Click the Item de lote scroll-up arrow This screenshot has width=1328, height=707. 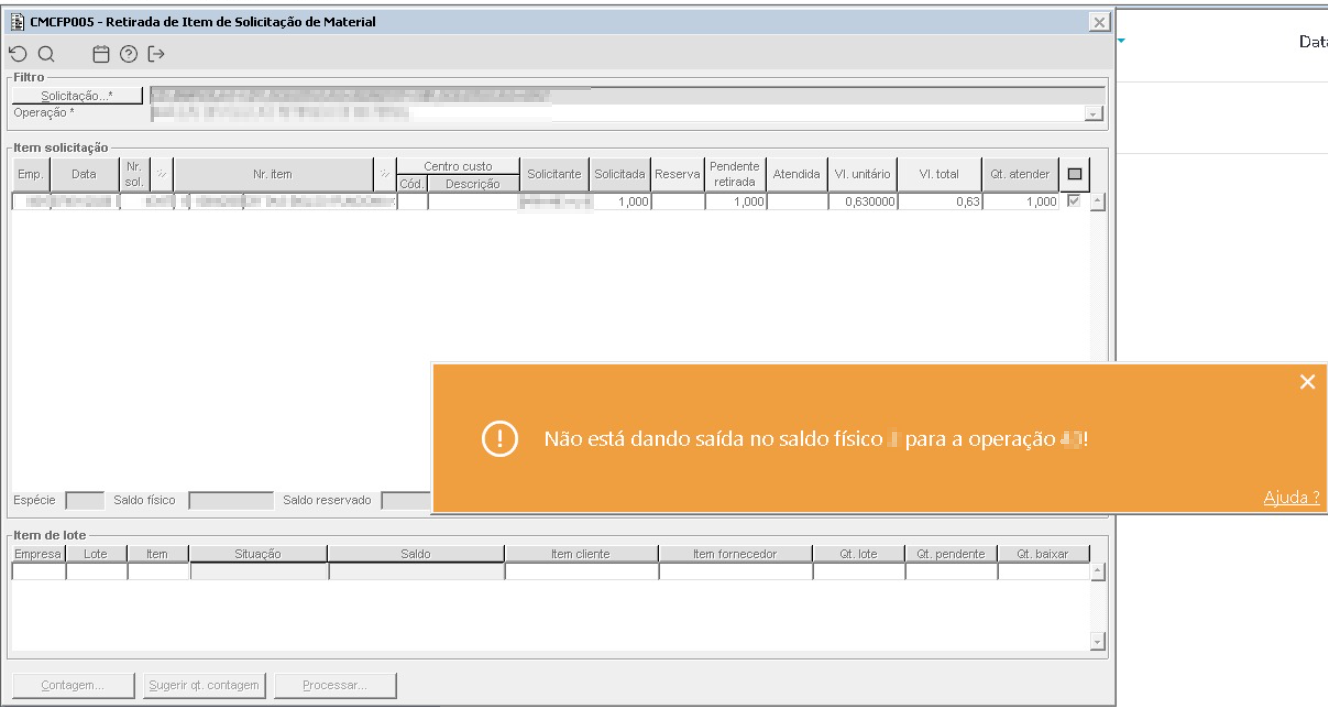point(1096,571)
